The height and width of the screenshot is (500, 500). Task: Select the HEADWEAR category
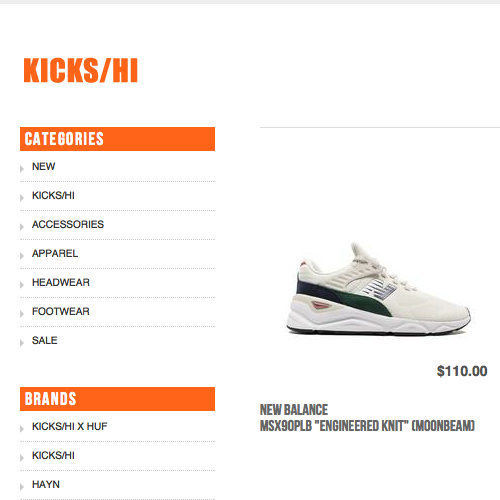point(61,282)
